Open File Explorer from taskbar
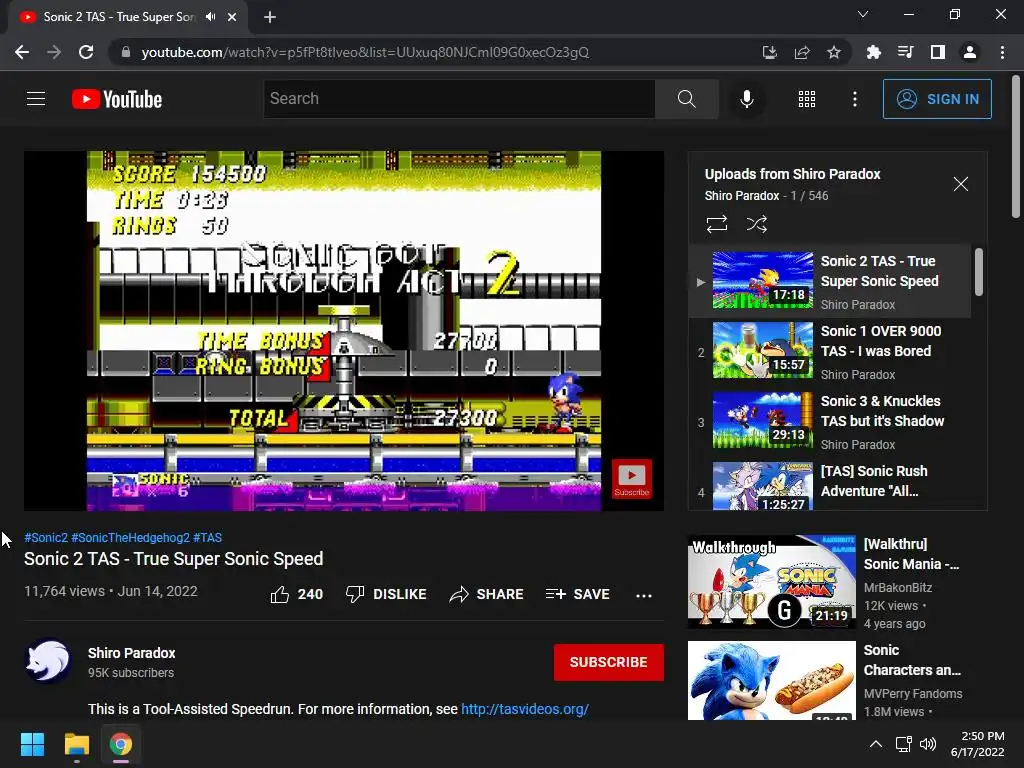 [x=76, y=744]
